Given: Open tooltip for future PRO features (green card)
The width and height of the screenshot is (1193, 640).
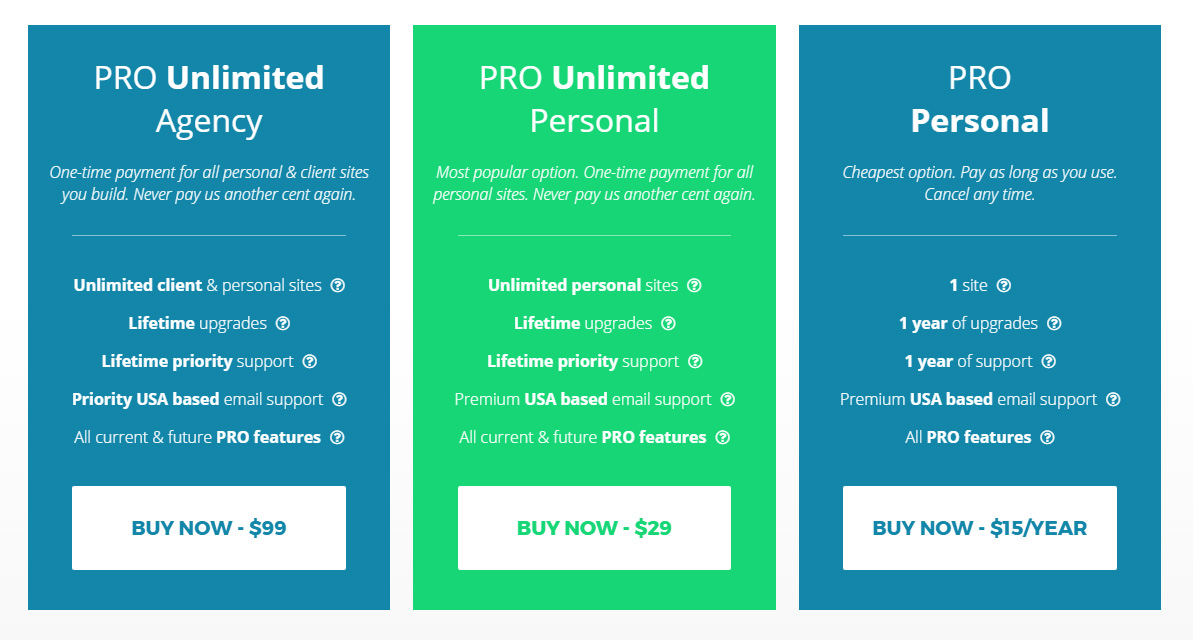Looking at the screenshot, I should [722, 437].
